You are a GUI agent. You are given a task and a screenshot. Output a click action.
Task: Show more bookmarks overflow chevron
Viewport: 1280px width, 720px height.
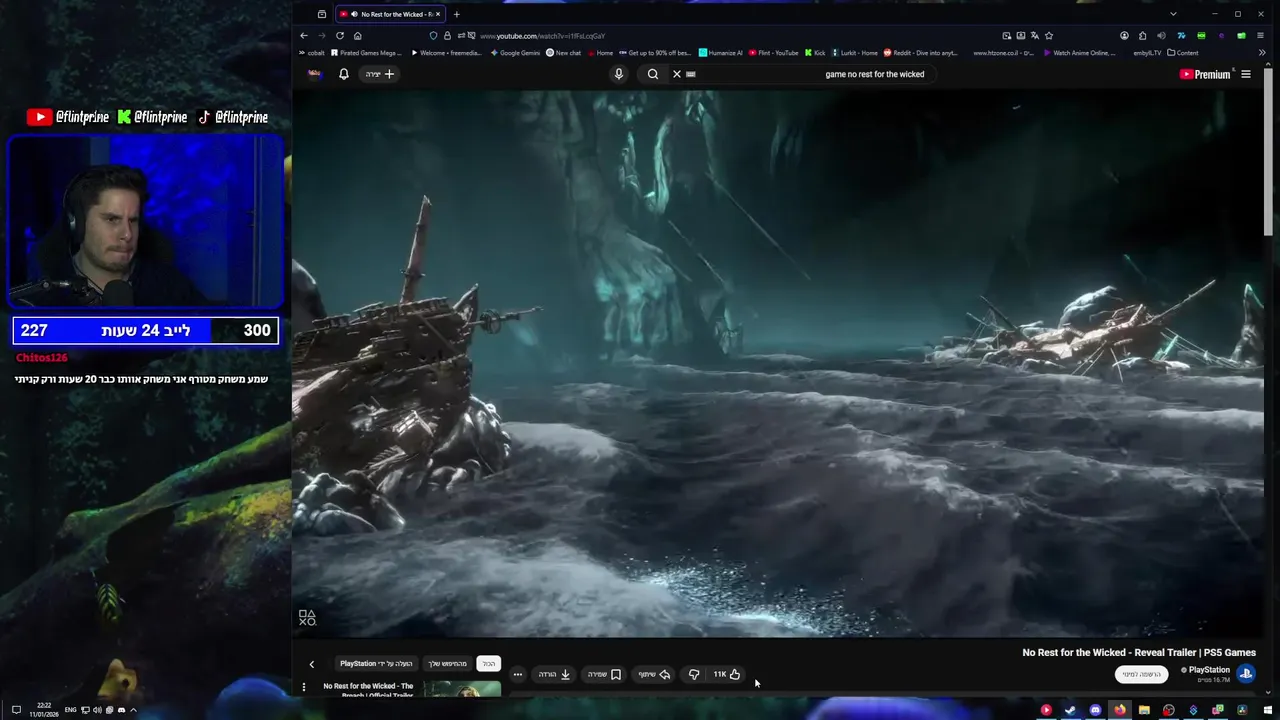1263,53
